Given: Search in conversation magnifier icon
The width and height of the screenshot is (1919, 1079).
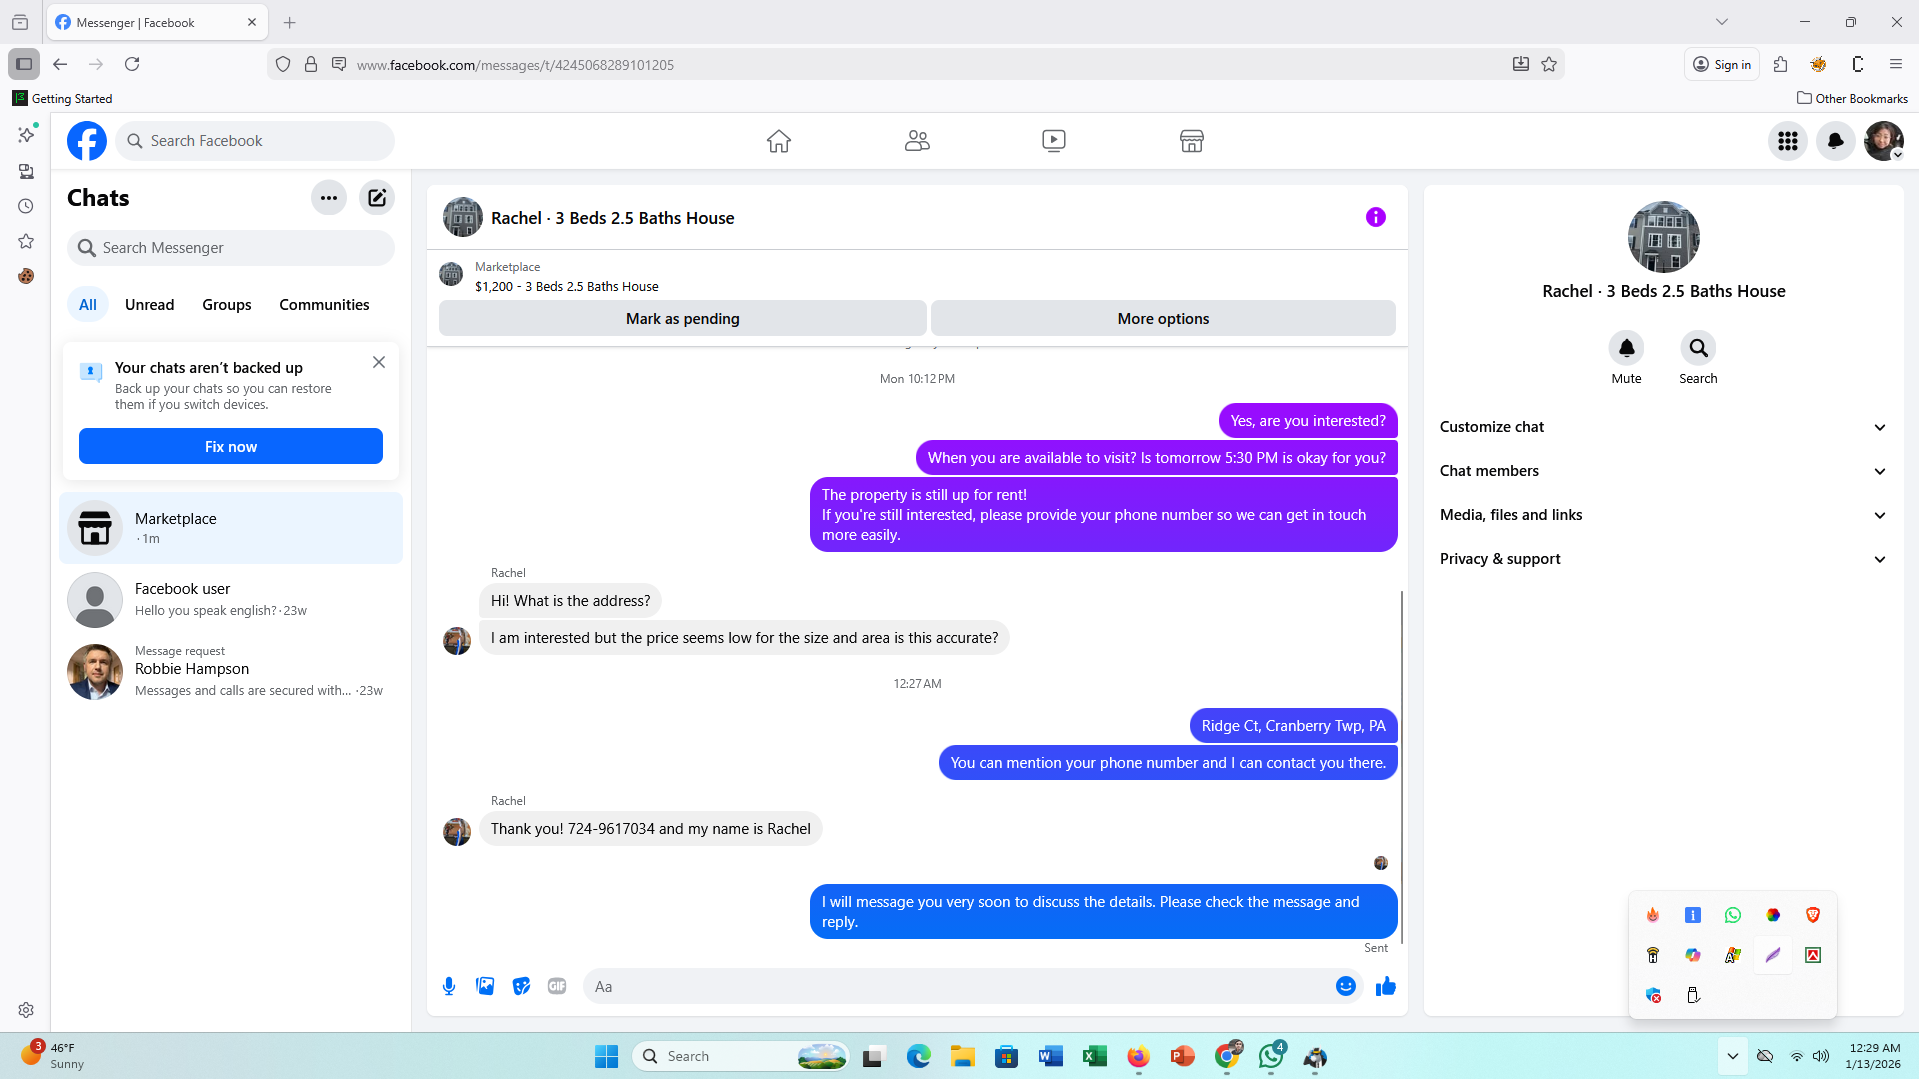Looking at the screenshot, I should coord(1698,348).
